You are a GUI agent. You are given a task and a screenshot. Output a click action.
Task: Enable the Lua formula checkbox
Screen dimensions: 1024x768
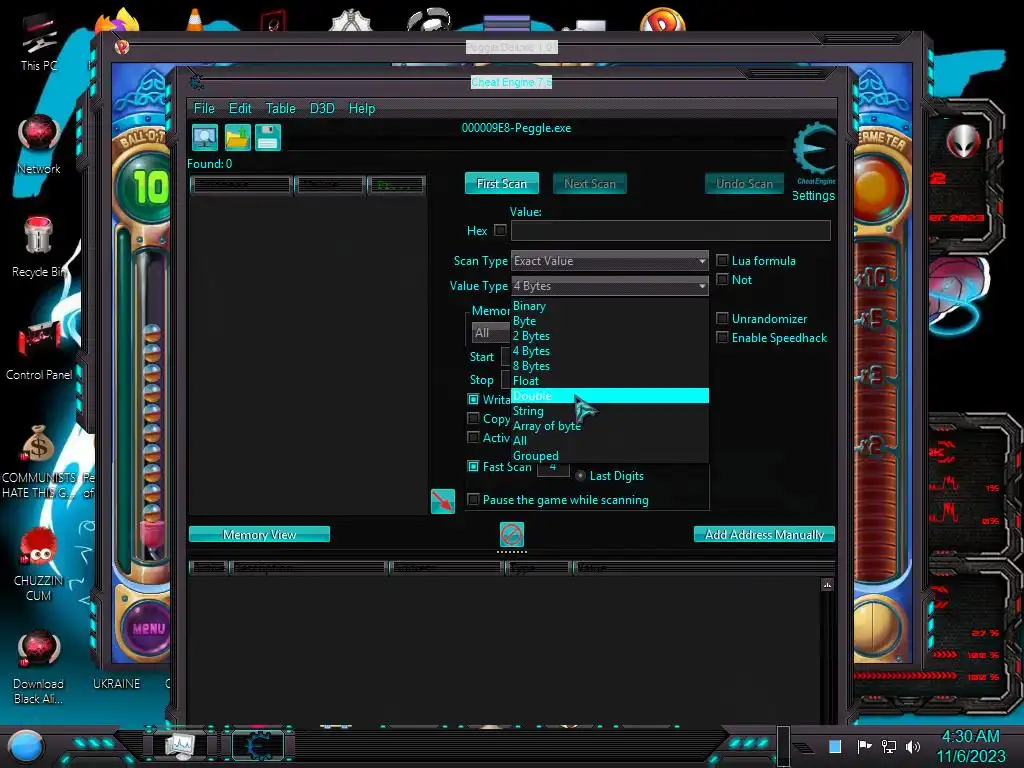click(722, 260)
